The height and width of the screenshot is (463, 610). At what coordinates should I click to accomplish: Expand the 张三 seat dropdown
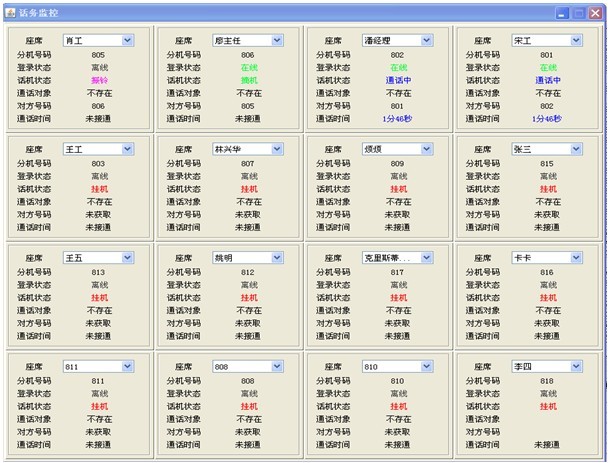point(577,149)
